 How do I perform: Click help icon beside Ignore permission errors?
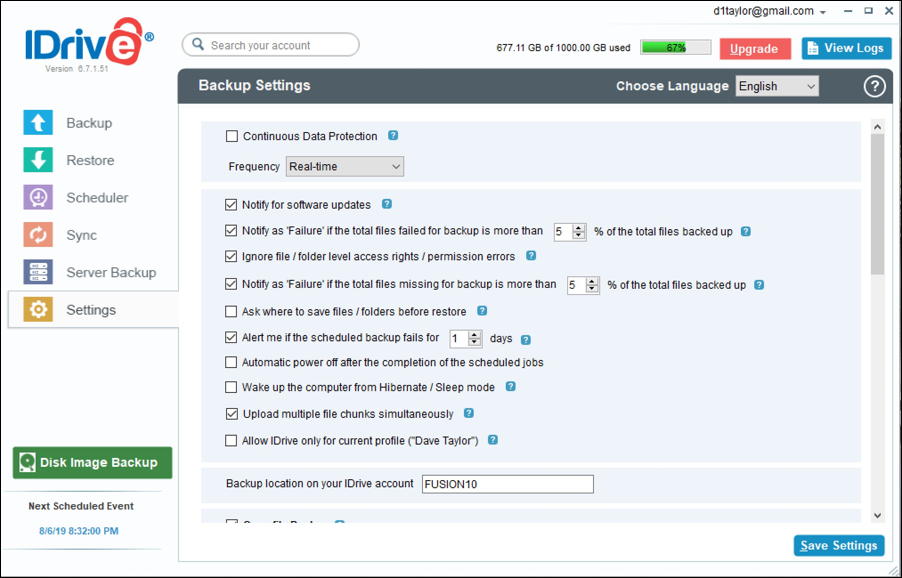click(x=531, y=255)
